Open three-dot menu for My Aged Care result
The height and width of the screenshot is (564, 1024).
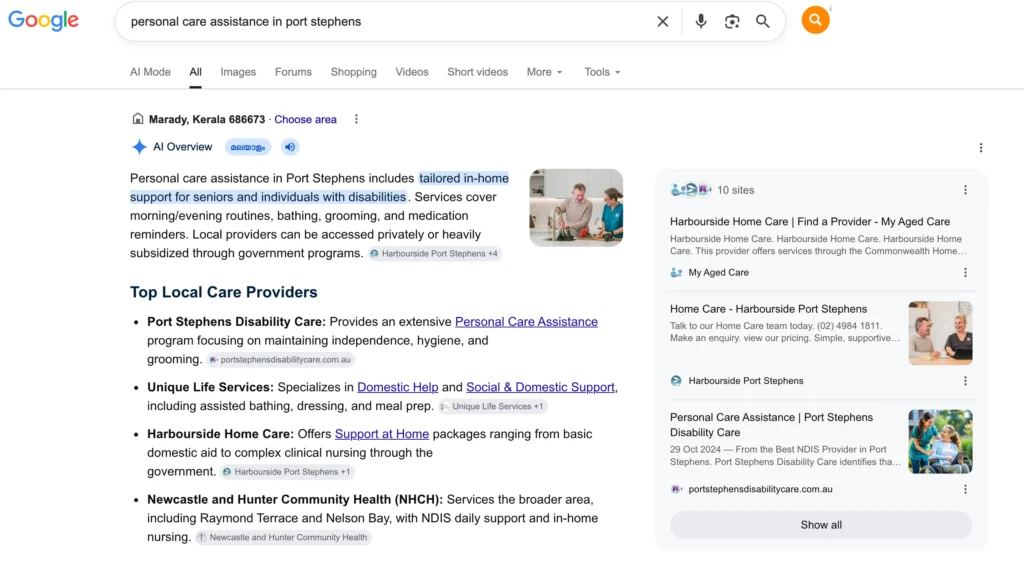point(965,272)
